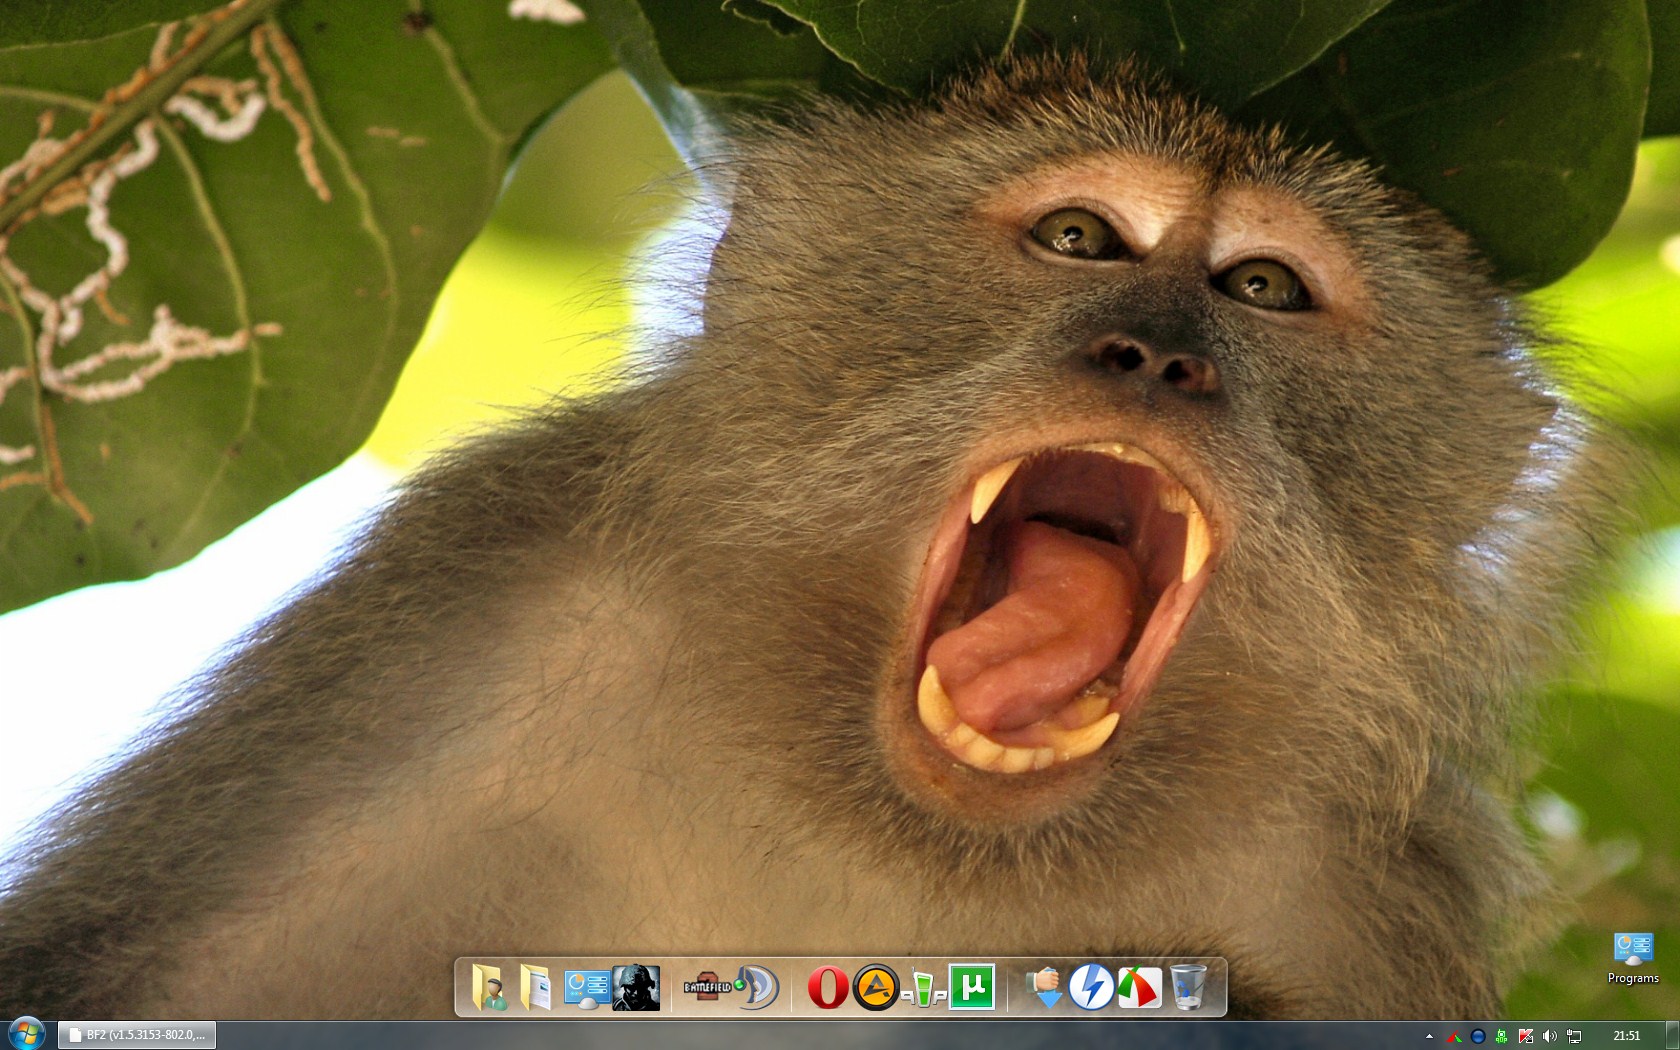Open TeamSpeak headset icon in dock
Screen dimensions: 1680x1050
click(x=758, y=988)
